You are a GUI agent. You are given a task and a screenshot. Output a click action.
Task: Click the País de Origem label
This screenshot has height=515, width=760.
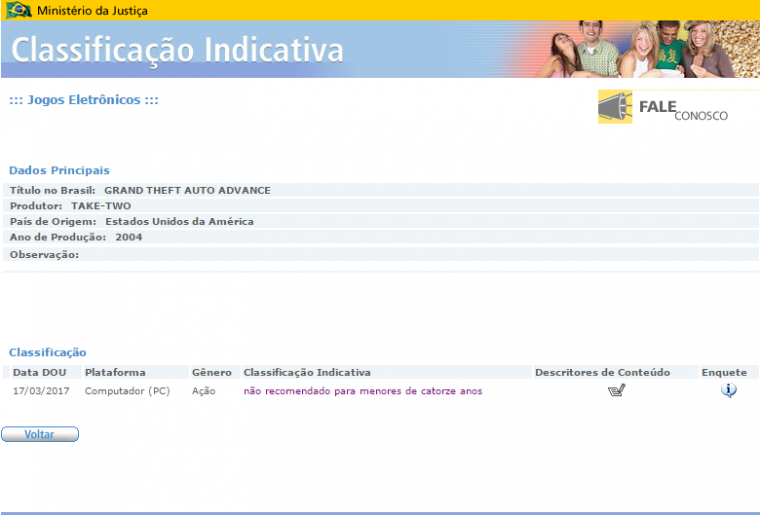point(53,221)
